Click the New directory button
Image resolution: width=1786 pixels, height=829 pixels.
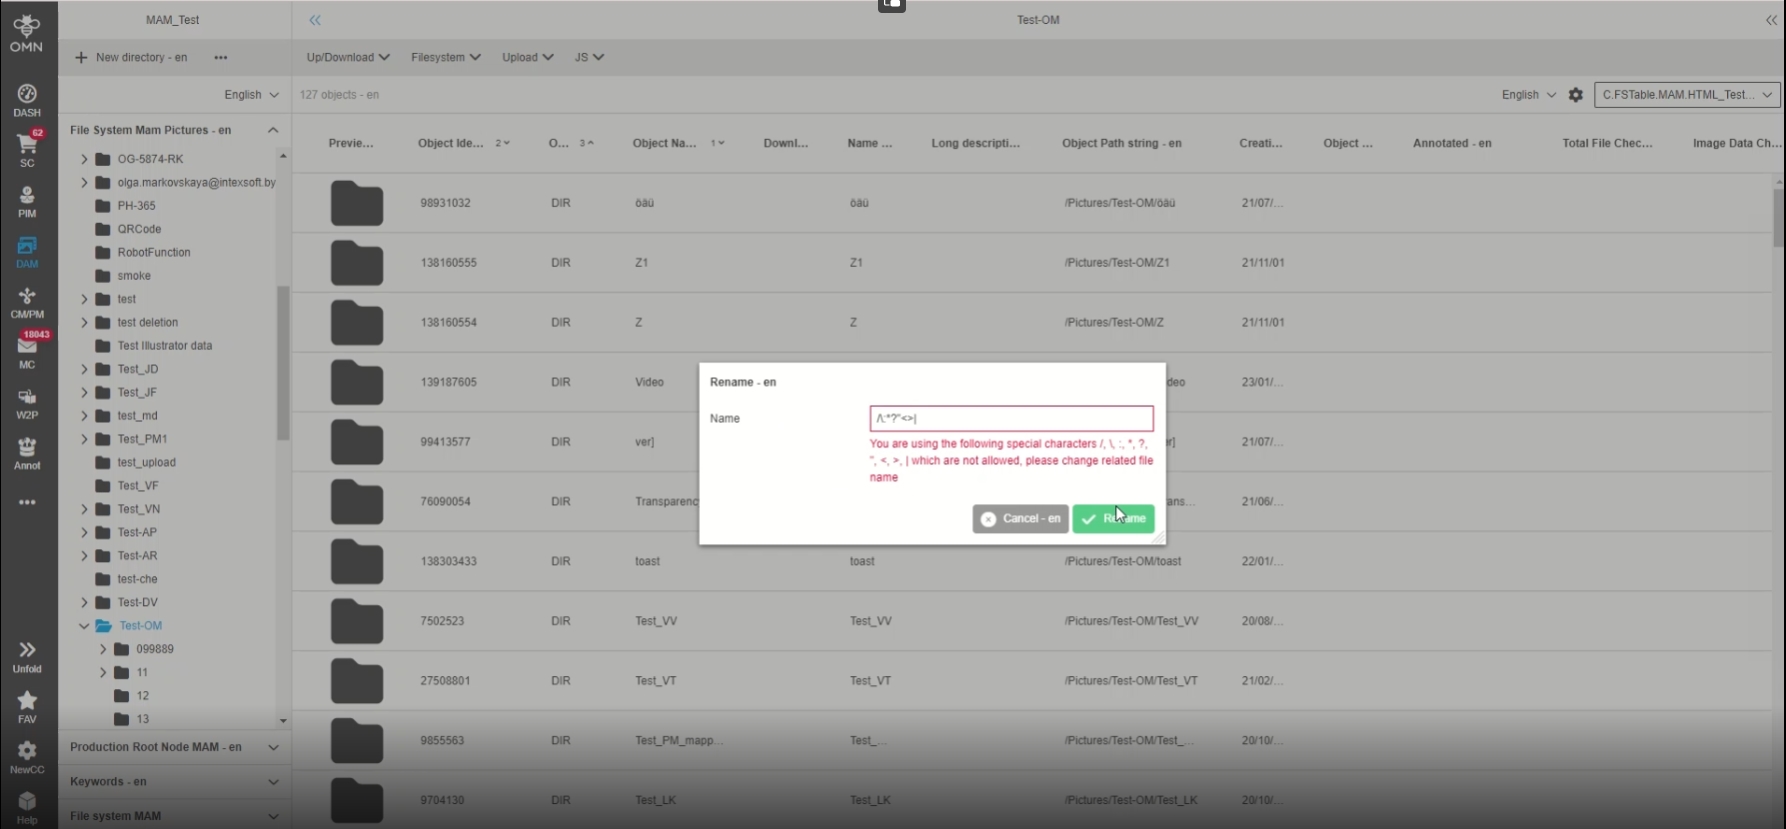pyautogui.click(x=131, y=57)
